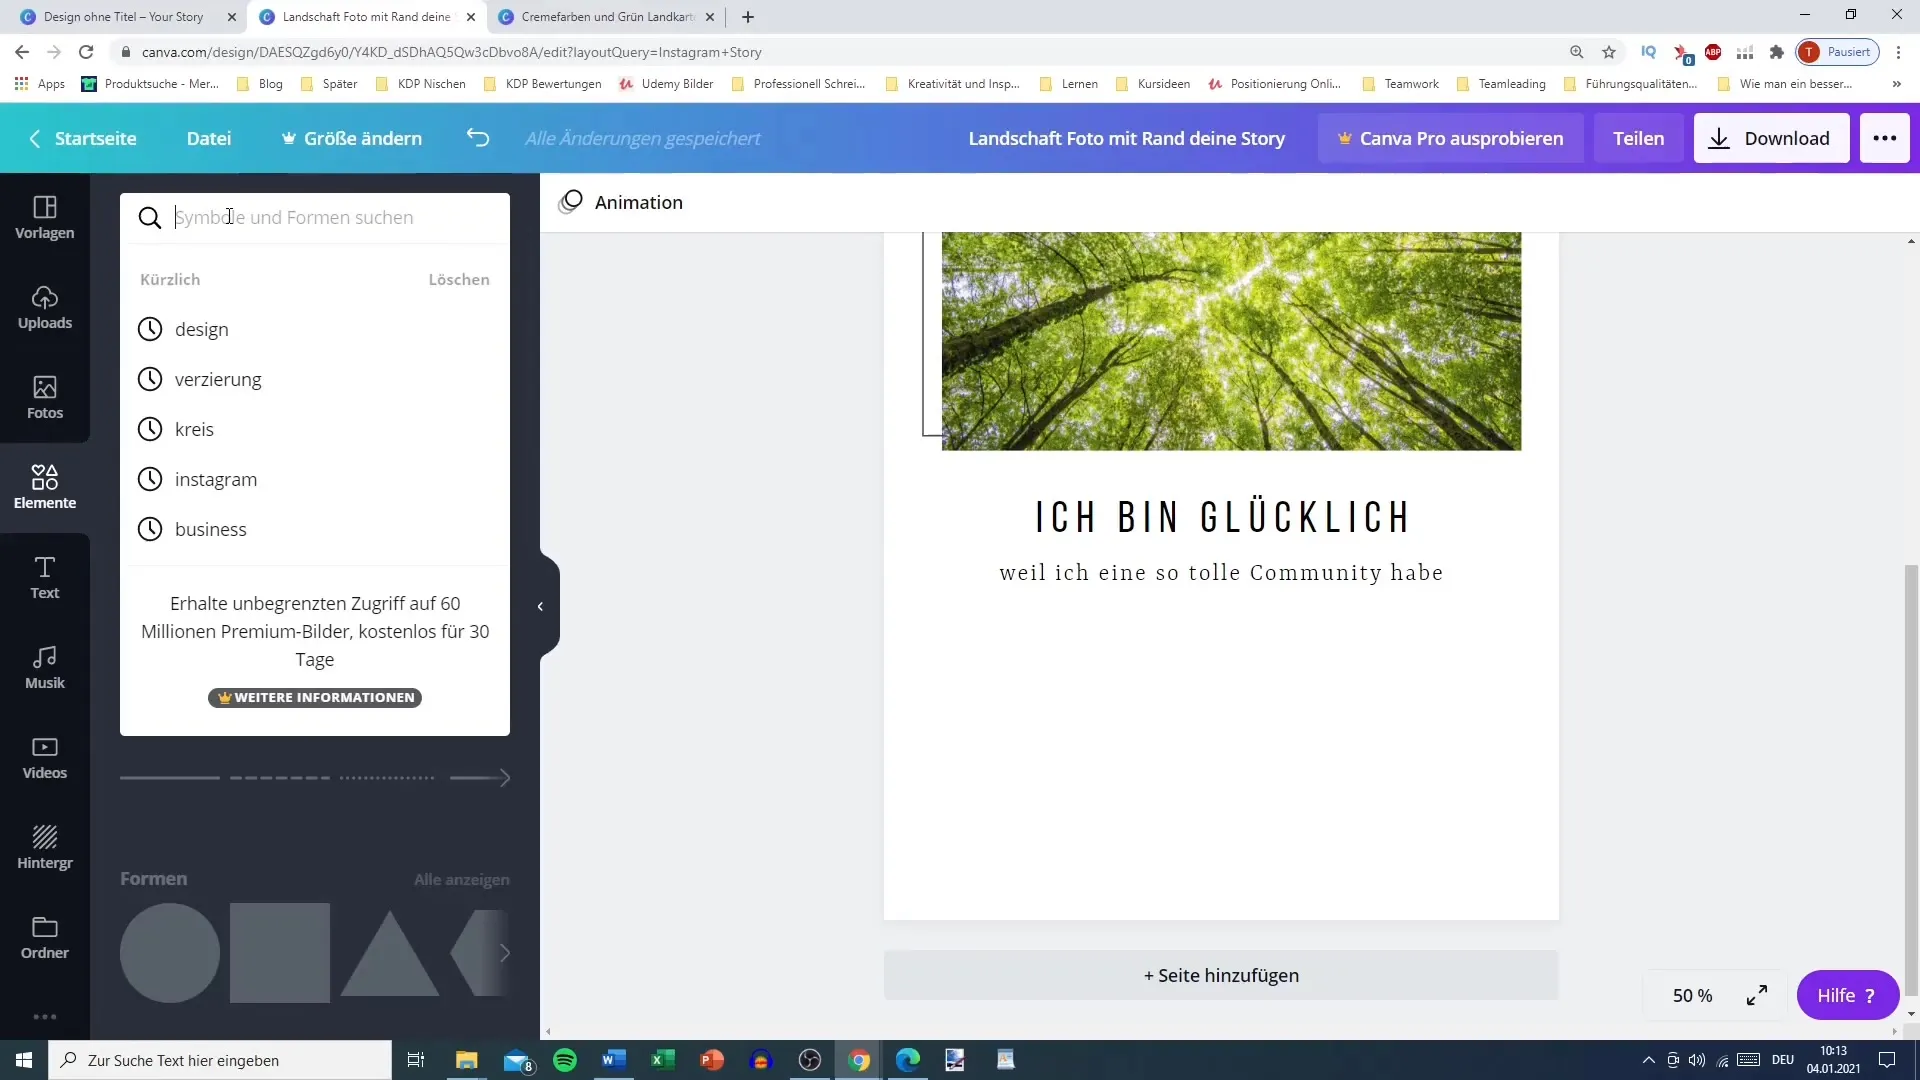
Task: Select the forest photo on canvas
Action: (1231, 341)
